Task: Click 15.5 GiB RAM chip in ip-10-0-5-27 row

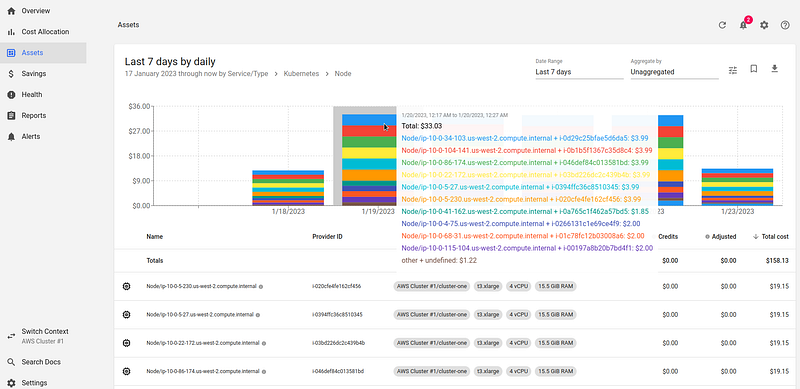Action: pyautogui.click(x=556, y=314)
